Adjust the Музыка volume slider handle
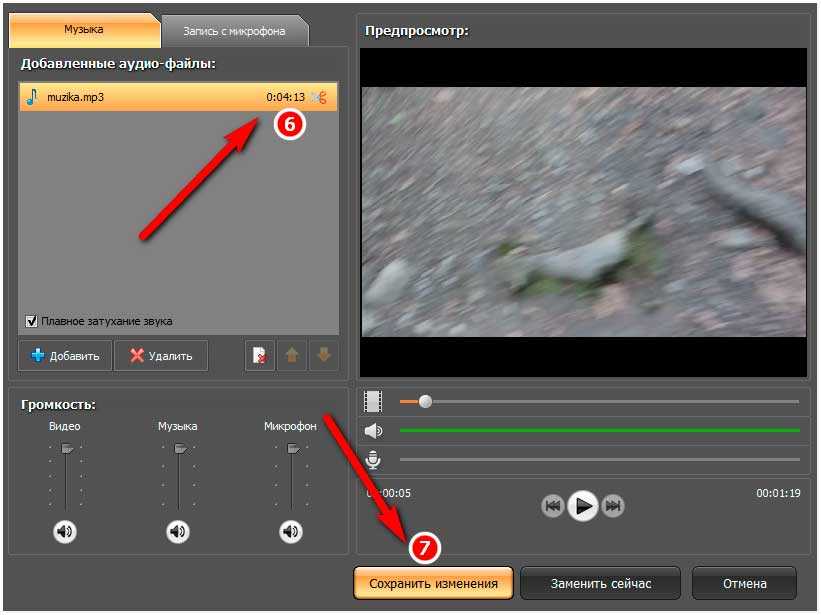The height and width of the screenshot is (615, 821). (180, 449)
